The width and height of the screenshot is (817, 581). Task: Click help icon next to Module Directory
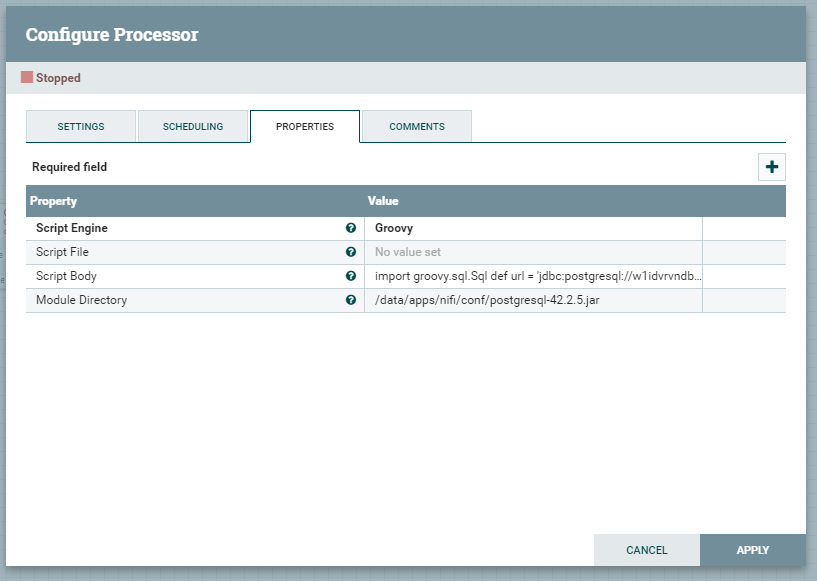[351, 300]
